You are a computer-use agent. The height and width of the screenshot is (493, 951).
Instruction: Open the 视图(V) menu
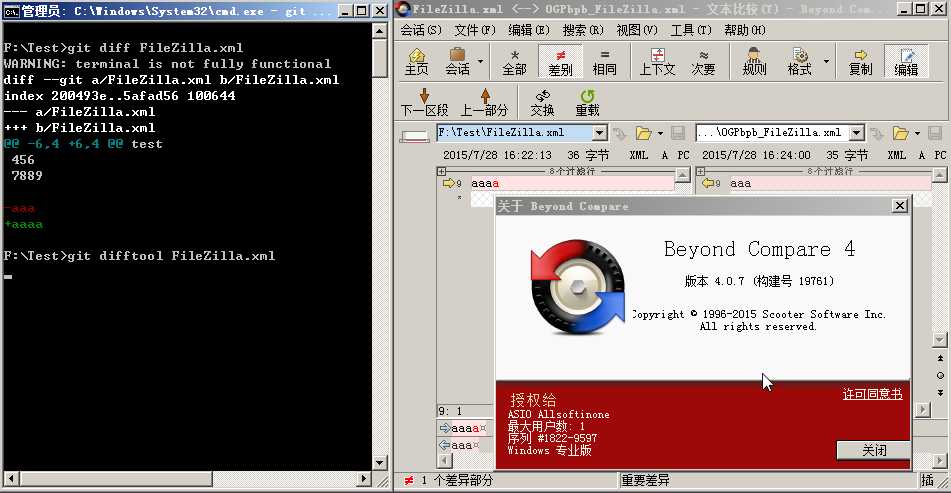tap(637, 30)
